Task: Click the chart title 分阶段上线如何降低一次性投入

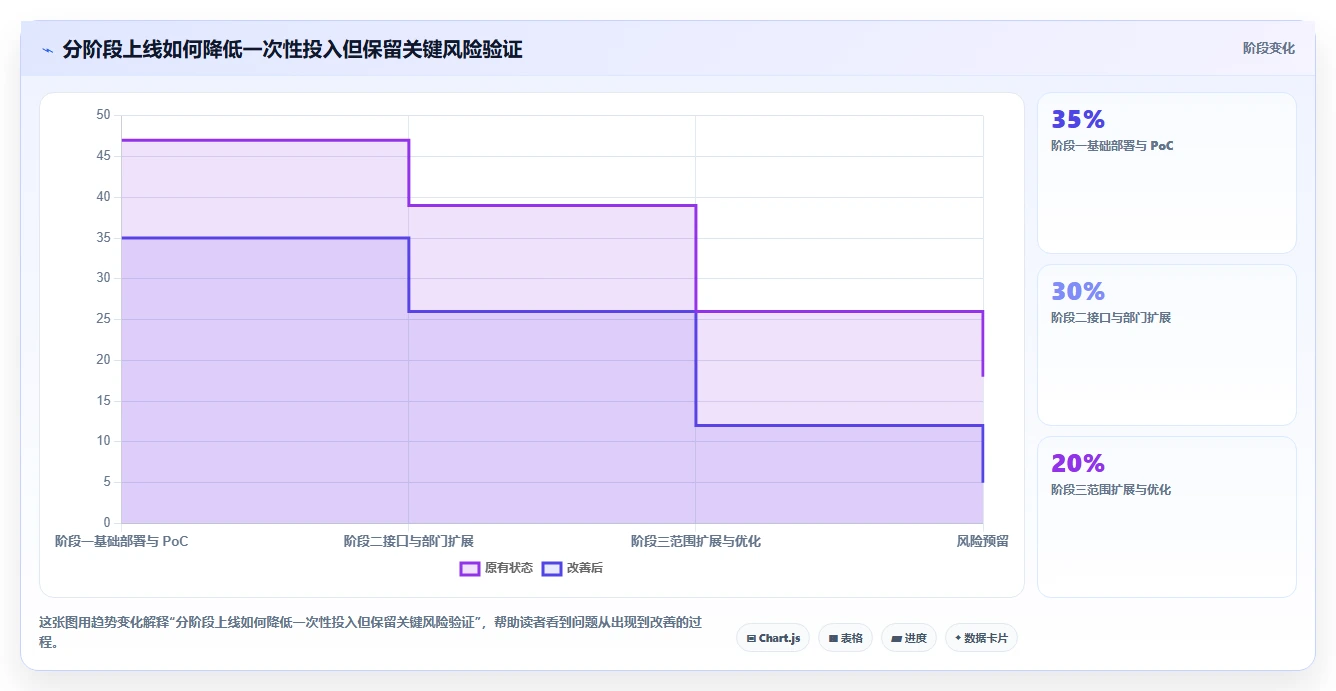Action: (x=292, y=49)
